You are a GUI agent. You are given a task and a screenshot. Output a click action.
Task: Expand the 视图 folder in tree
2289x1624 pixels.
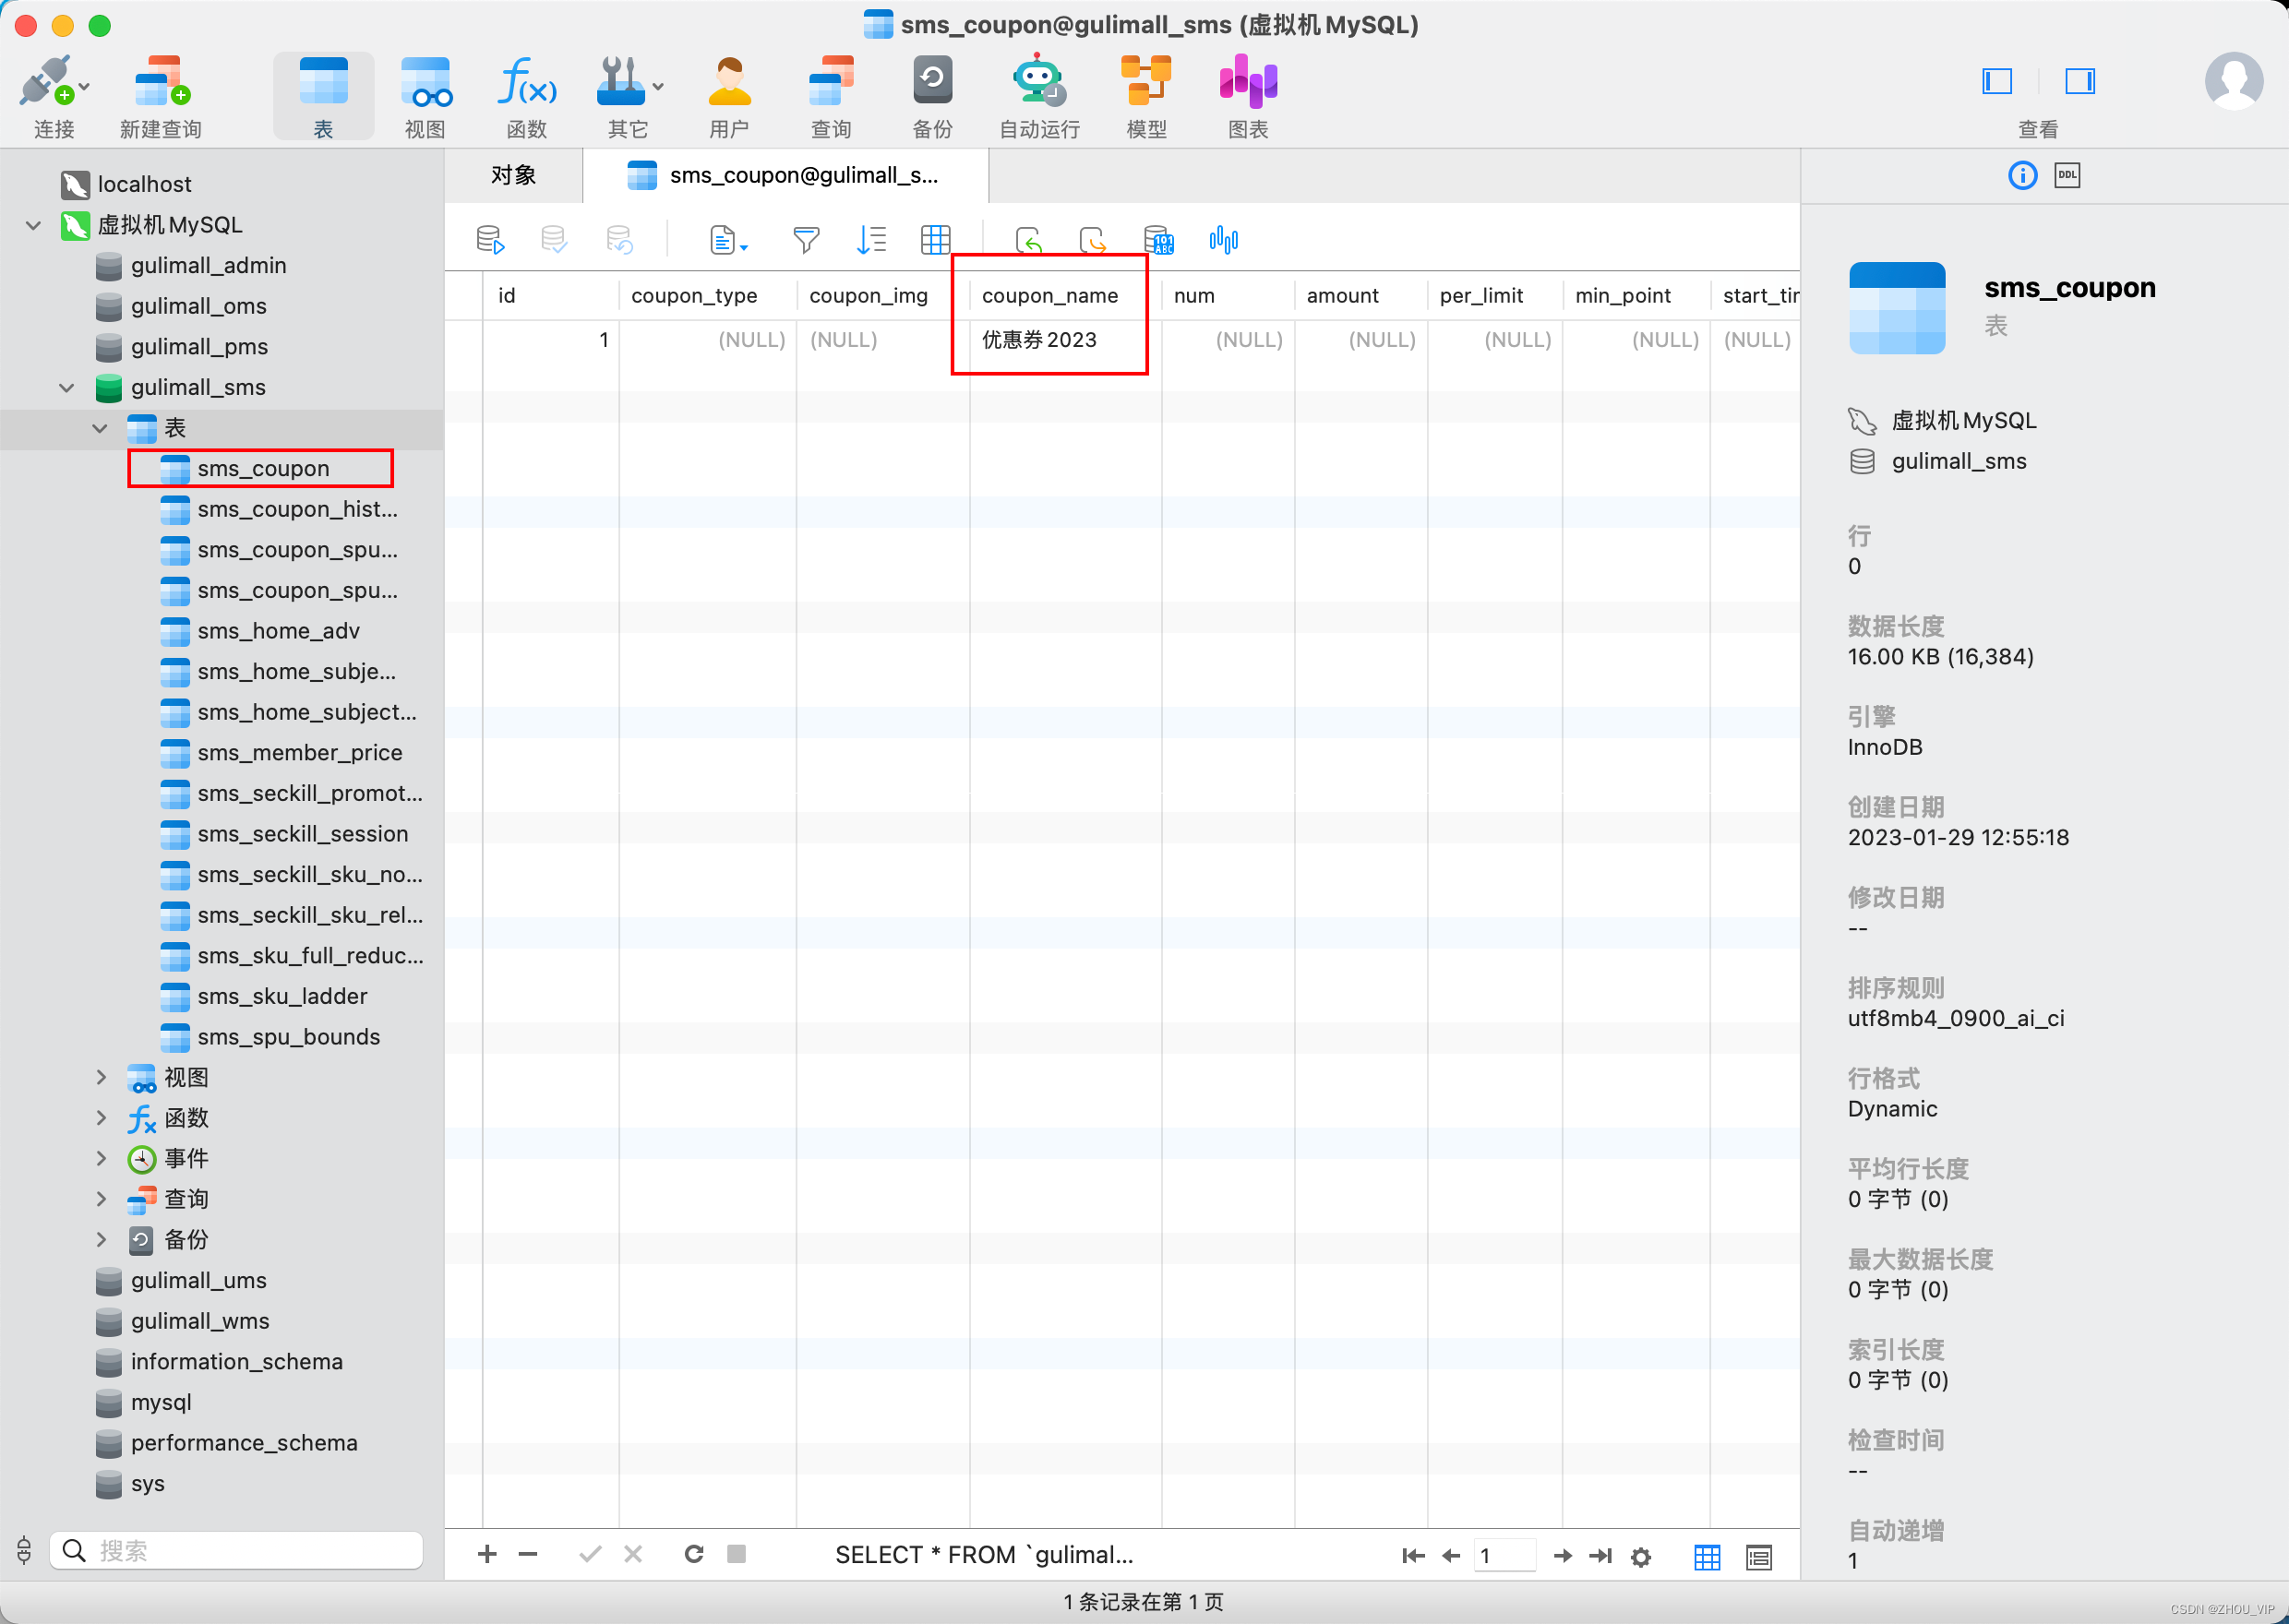pos(101,1077)
